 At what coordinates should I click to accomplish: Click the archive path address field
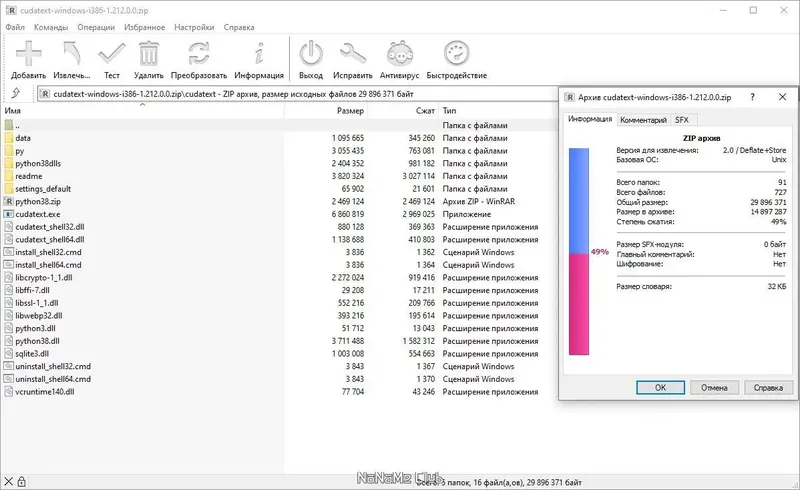pos(297,94)
